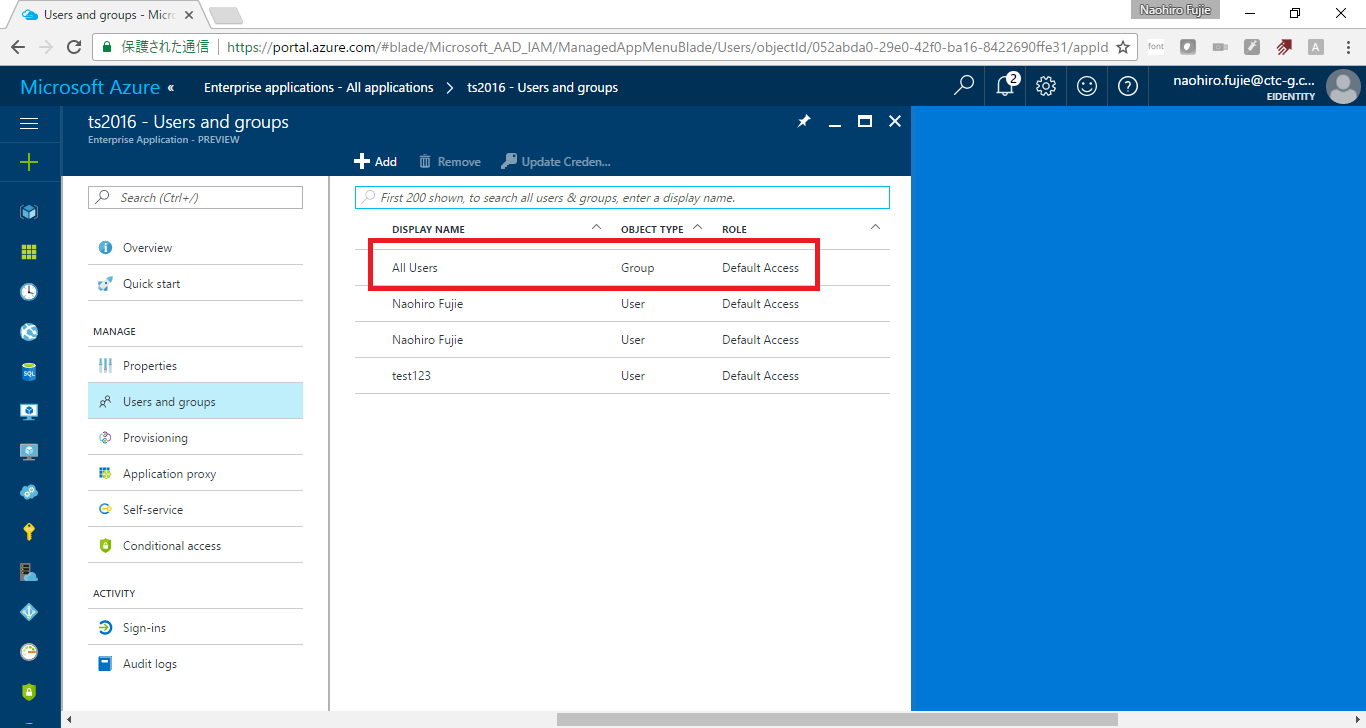Screen dimensions: 1366x728
Task: Select the All Users group row
Action: pos(622,268)
